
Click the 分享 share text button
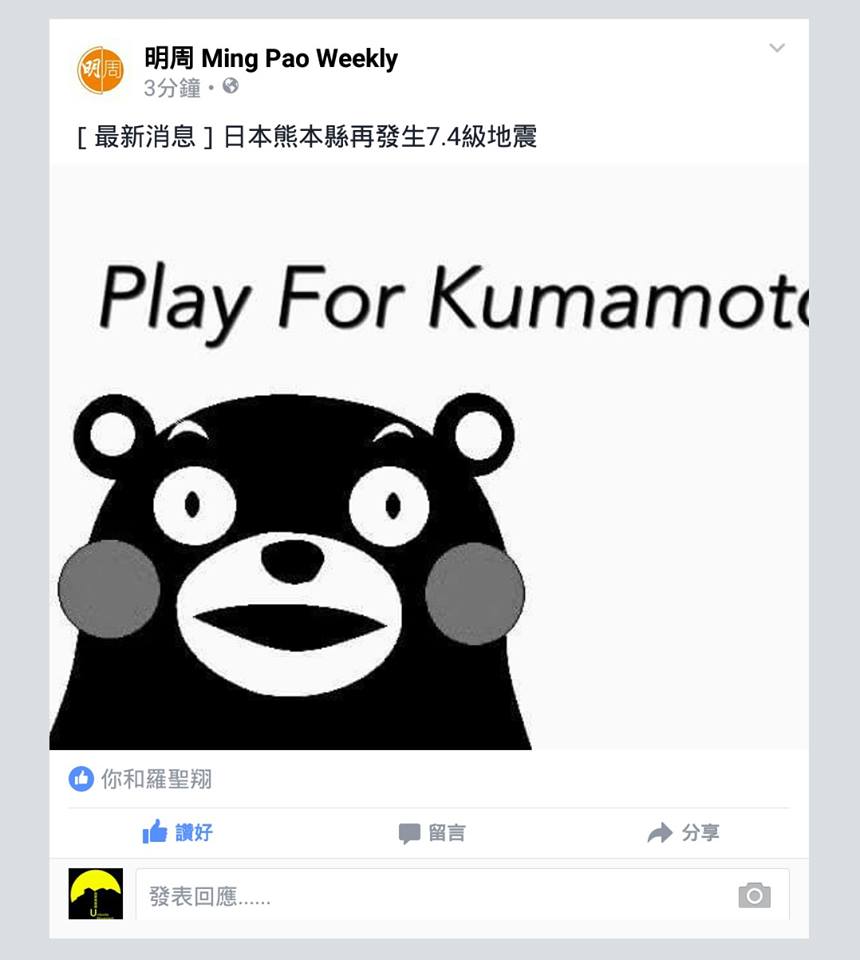[700, 833]
